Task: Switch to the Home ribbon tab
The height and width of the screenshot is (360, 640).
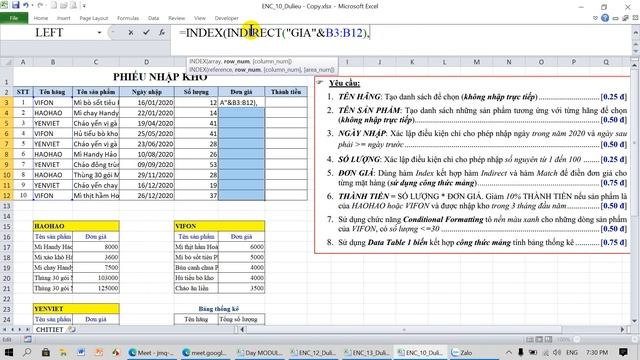Action: pyautogui.click(x=41, y=18)
